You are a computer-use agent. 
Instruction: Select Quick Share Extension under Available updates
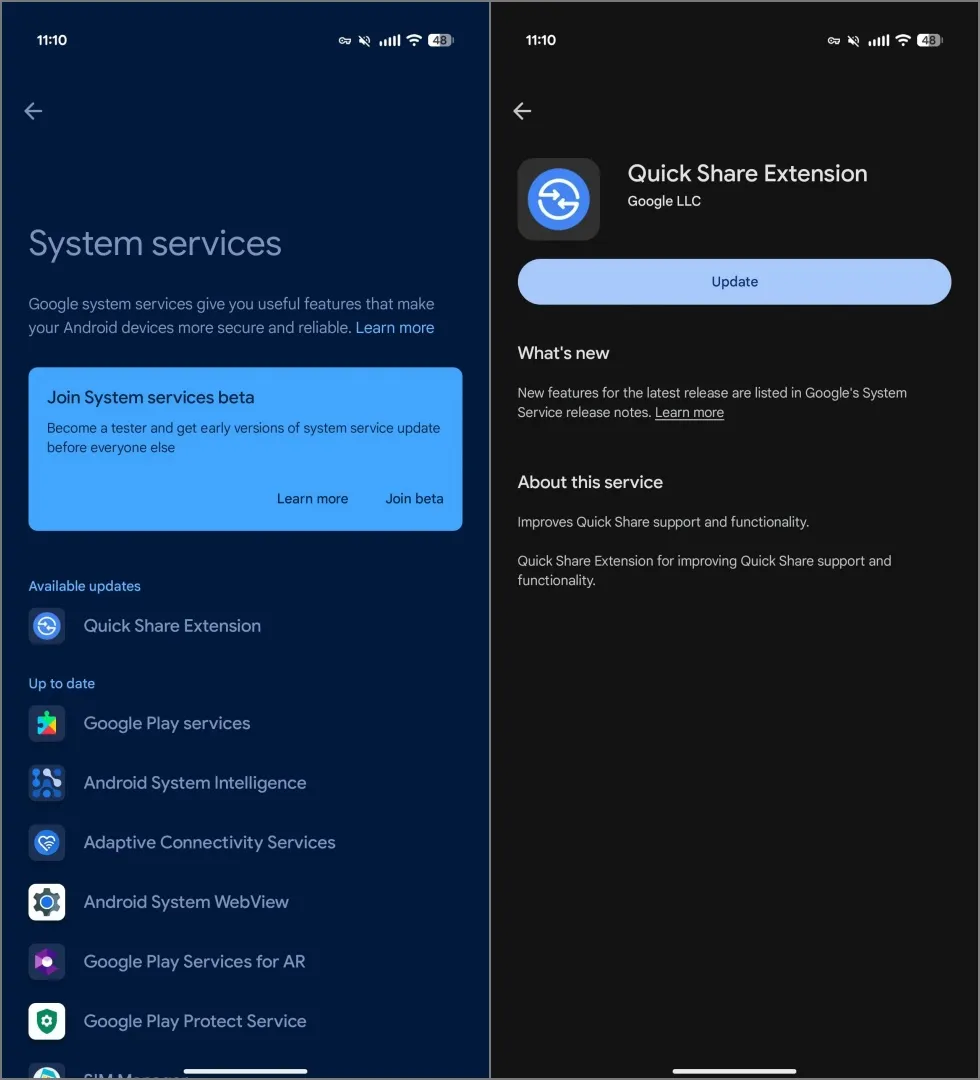tap(172, 626)
